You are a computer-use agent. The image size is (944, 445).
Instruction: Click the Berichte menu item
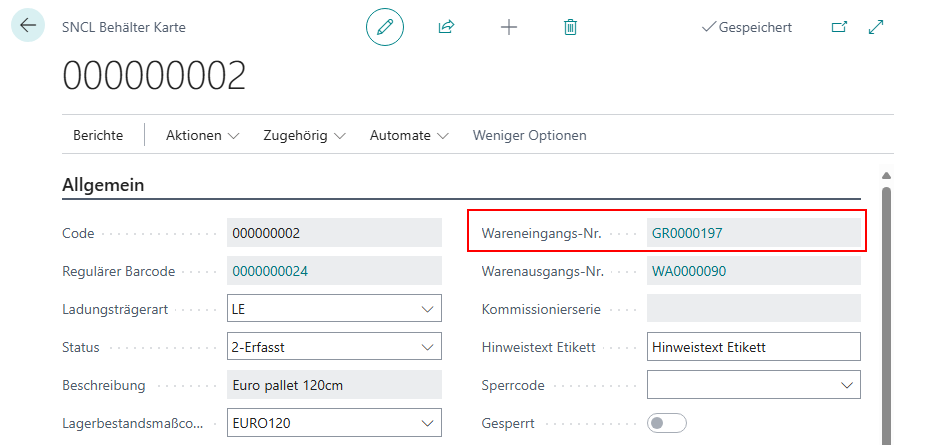point(98,135)
